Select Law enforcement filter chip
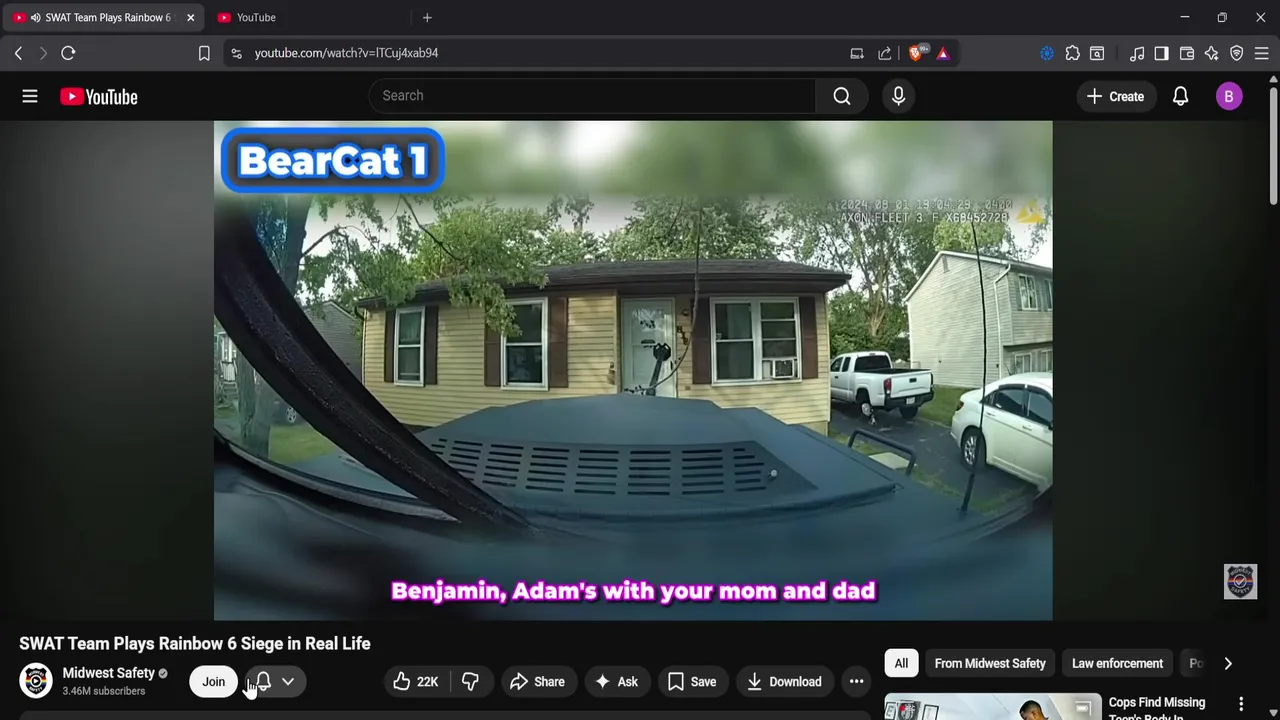 (1117, 663)
